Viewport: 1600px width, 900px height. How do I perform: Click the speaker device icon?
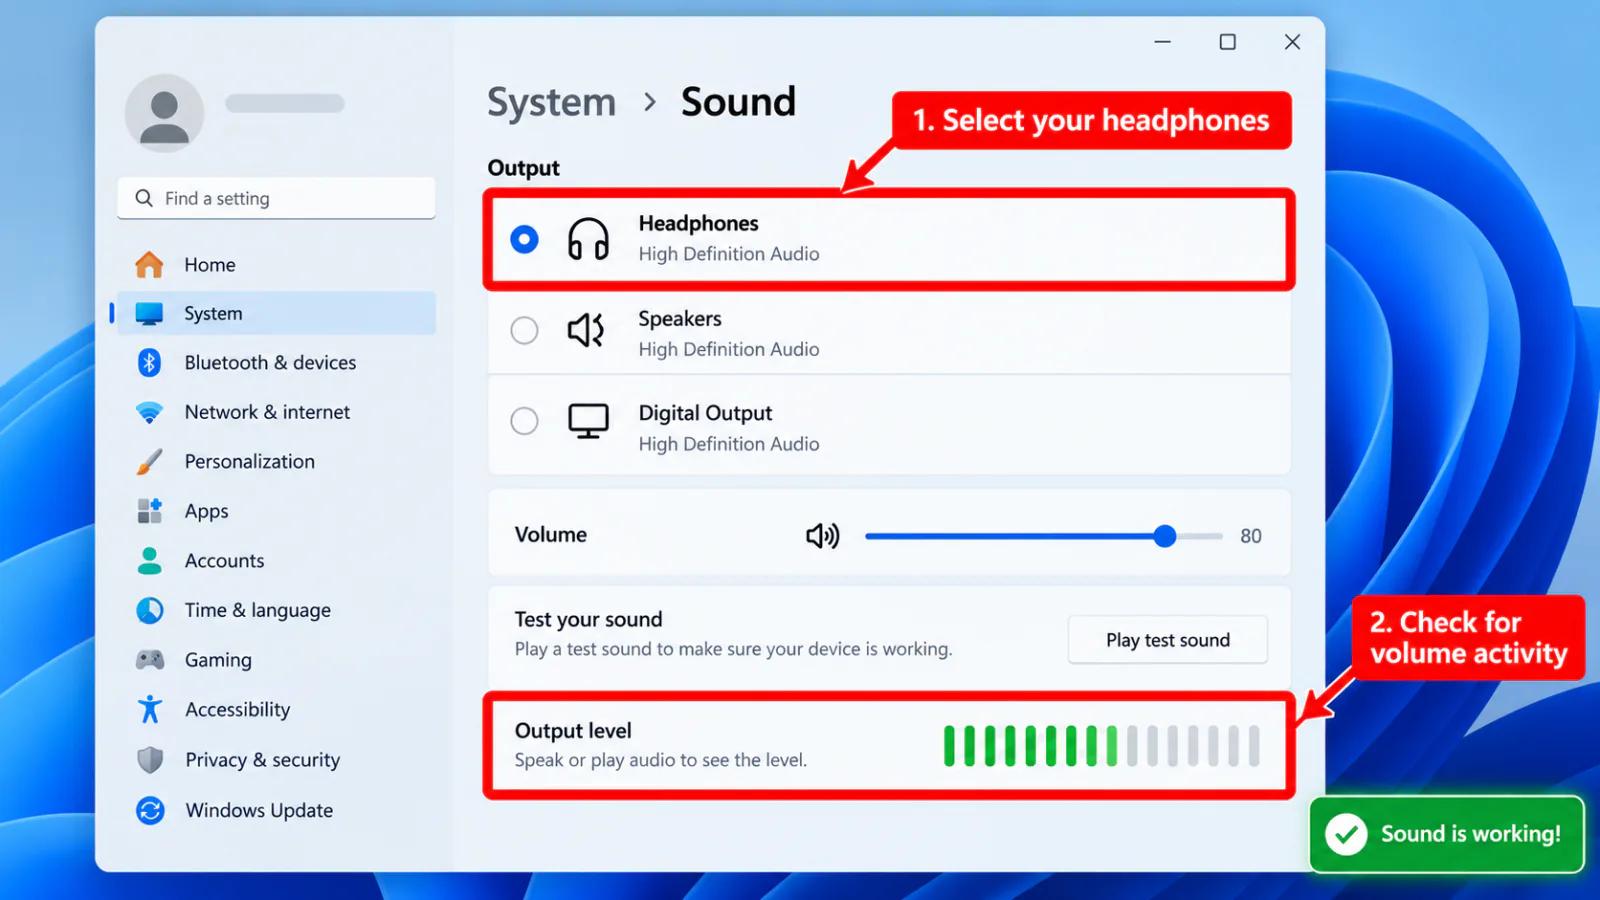pos(586,330)
